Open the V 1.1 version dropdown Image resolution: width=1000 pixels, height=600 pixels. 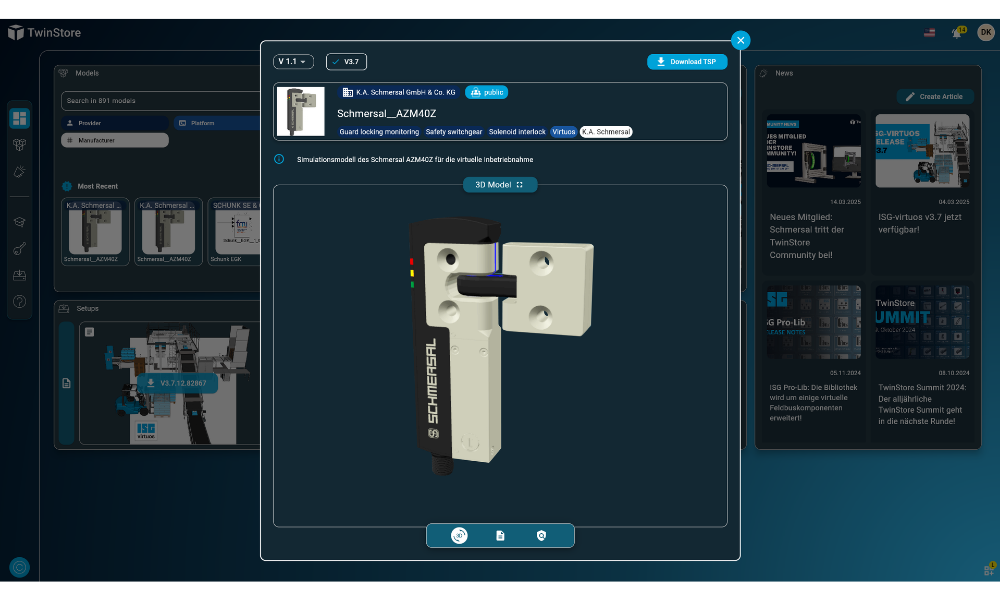293,62
